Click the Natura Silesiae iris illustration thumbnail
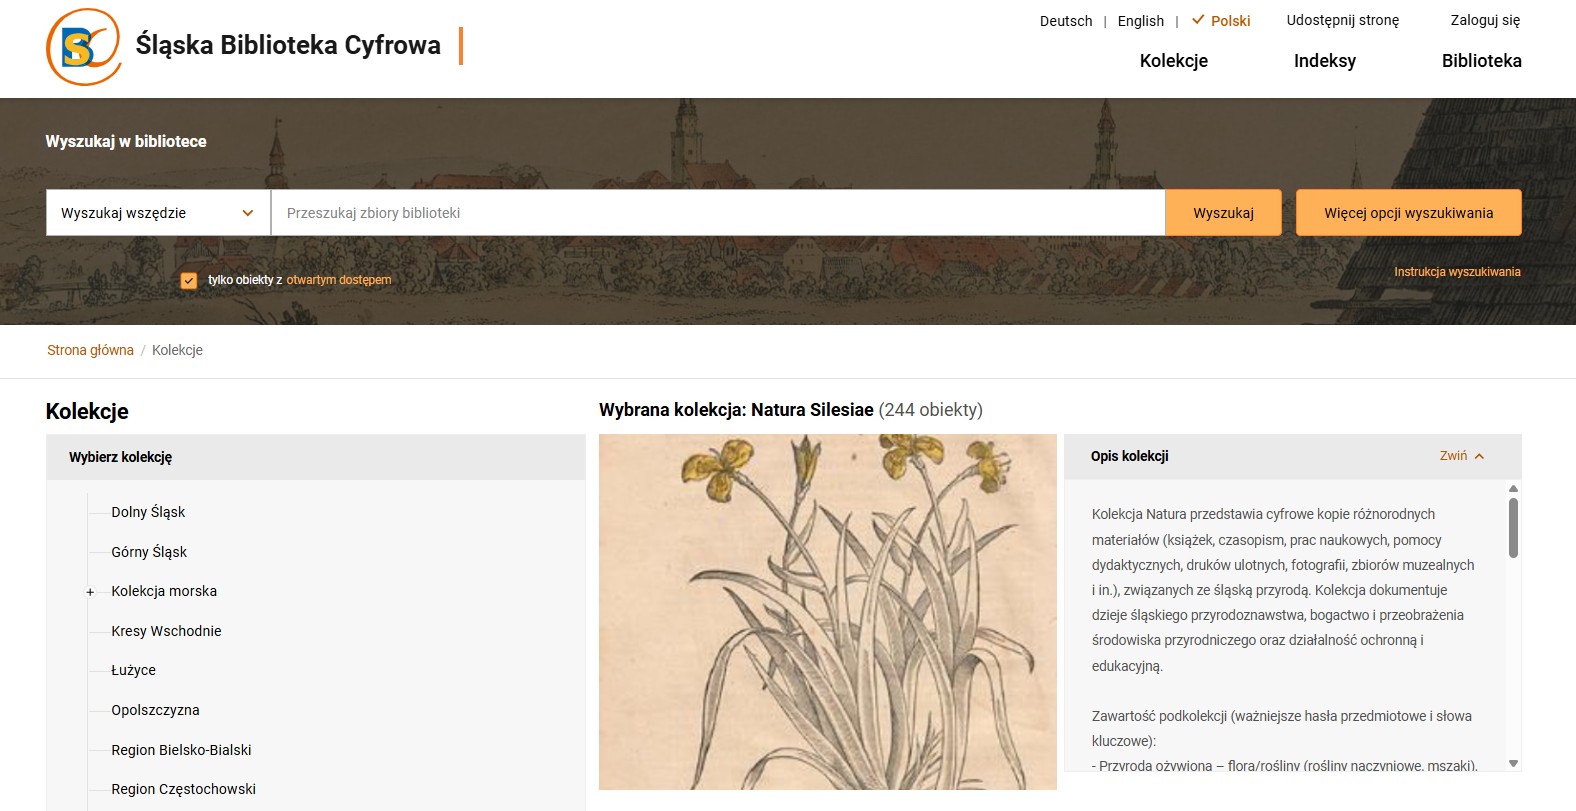Screen dimensions: 1576x811 tap(828, 612)
